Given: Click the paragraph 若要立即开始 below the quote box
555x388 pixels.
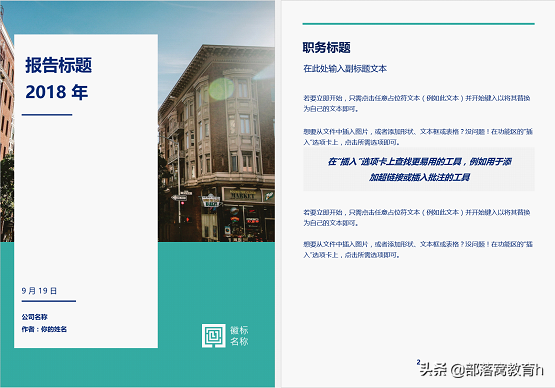Looking at the screenshot, I should [x=417, y=217].
